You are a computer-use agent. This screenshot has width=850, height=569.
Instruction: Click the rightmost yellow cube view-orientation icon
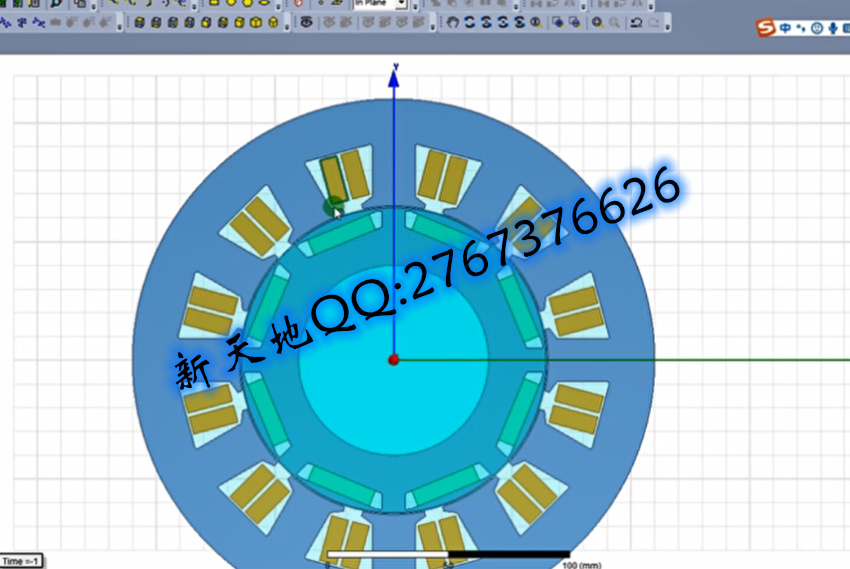point(273,23)
